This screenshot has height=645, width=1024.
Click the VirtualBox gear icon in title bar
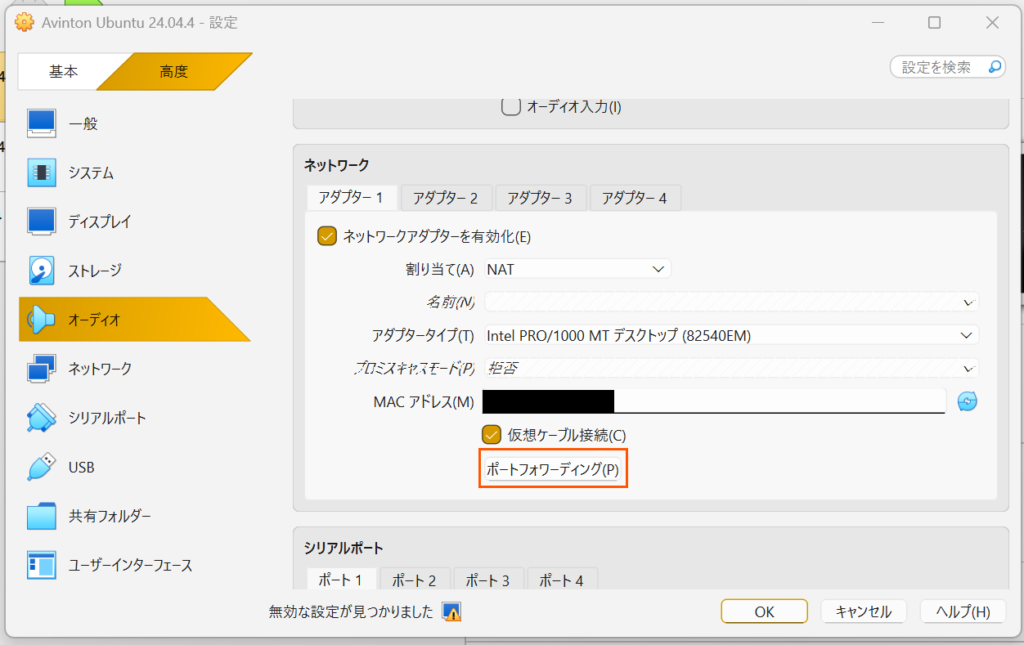pos(24,22)
